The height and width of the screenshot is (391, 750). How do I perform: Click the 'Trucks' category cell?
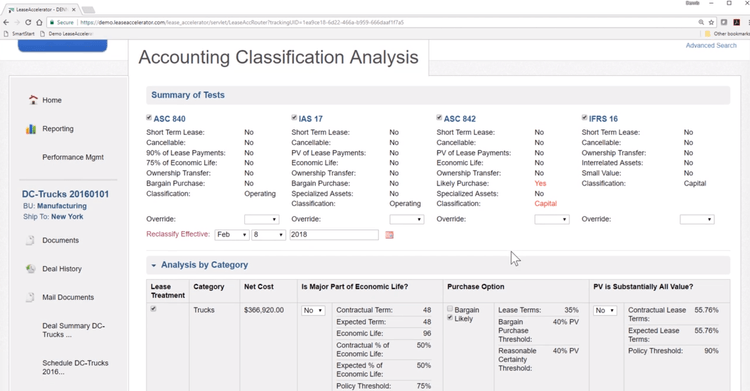click(x=204, y=310)
